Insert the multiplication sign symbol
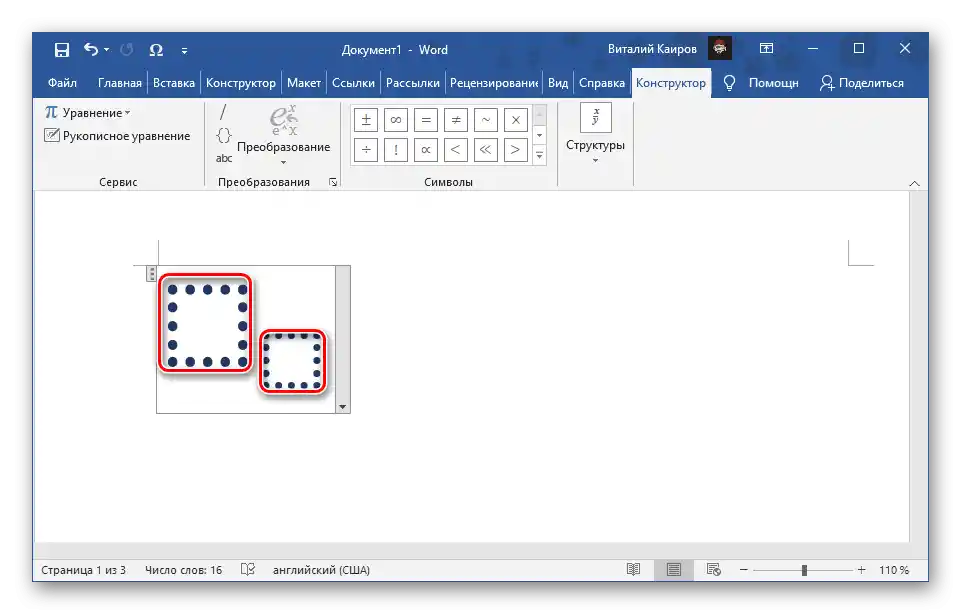The width and height of the screenshot is (961, 614). (x=516, y=120)
